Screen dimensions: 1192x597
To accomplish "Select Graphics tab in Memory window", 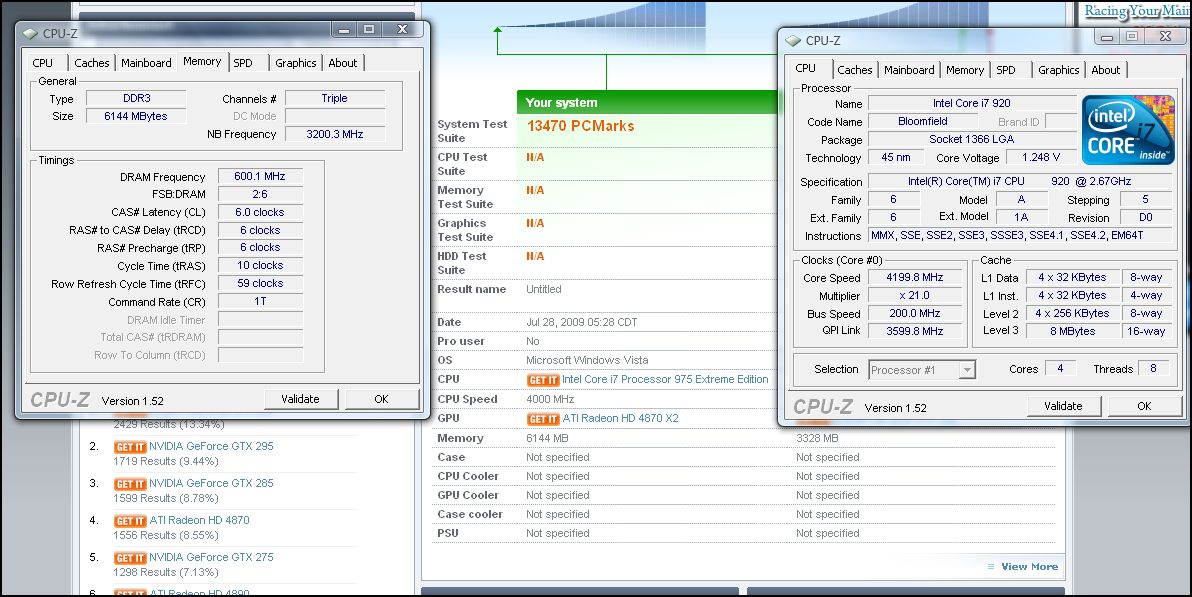I will 296,63.
